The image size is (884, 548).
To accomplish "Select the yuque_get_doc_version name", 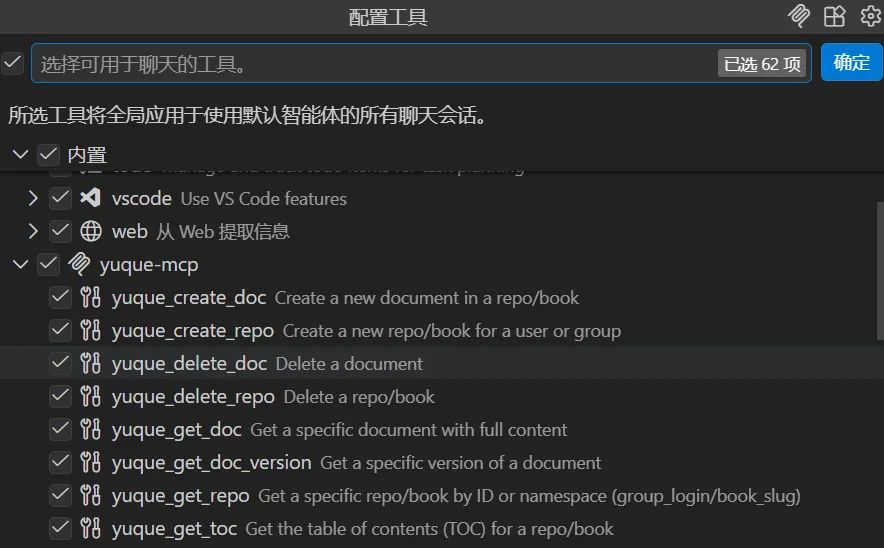I will coord(211,463).
